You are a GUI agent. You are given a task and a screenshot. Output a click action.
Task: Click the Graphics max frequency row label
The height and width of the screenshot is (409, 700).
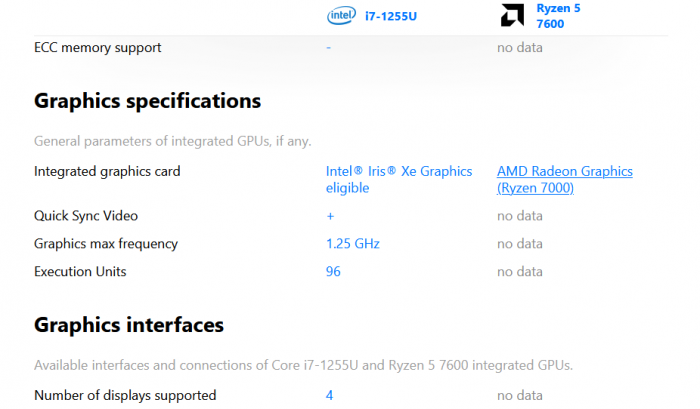[x=106, y=243]
